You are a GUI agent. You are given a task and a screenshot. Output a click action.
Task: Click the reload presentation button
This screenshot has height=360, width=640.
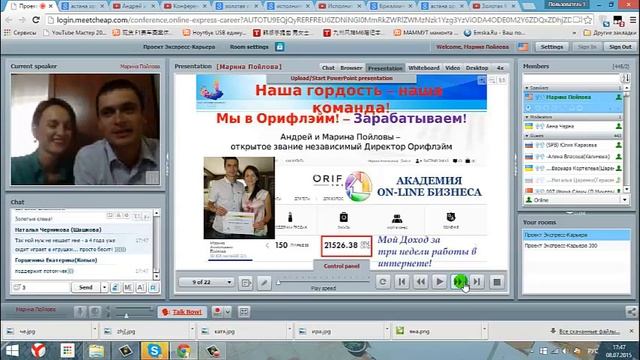click(382, 282)
